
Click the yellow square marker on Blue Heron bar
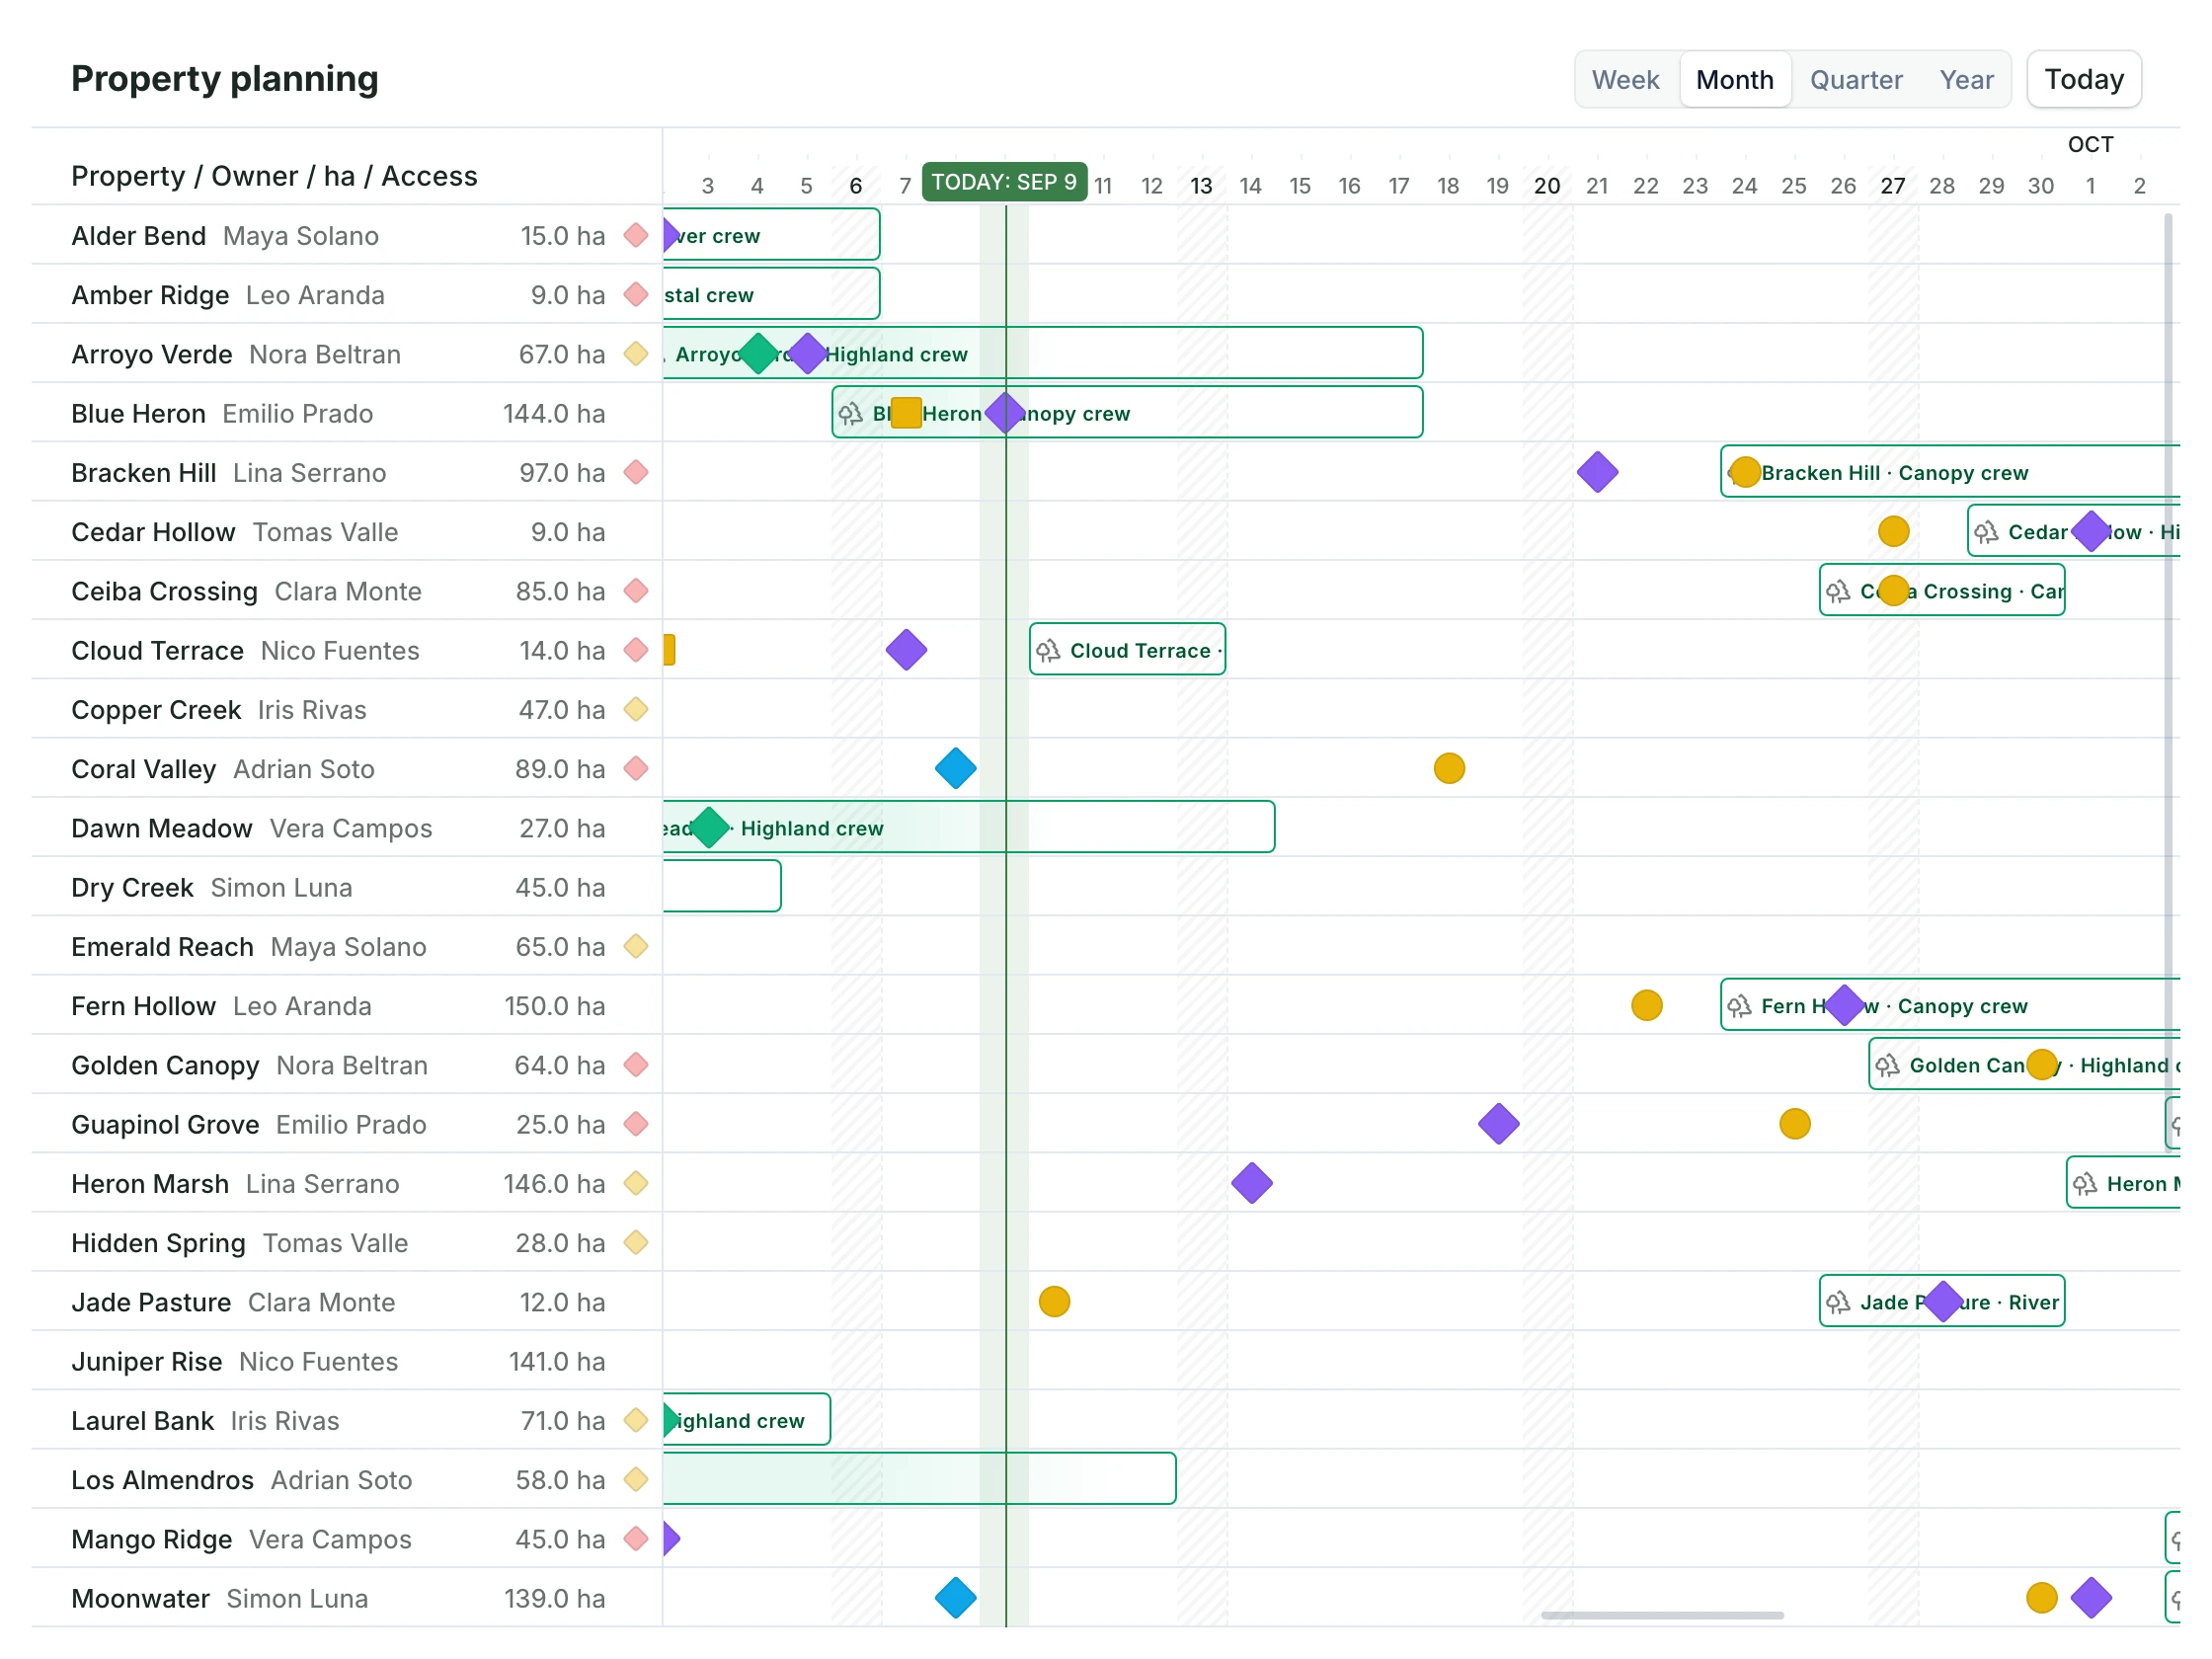[x=906, y=413]
